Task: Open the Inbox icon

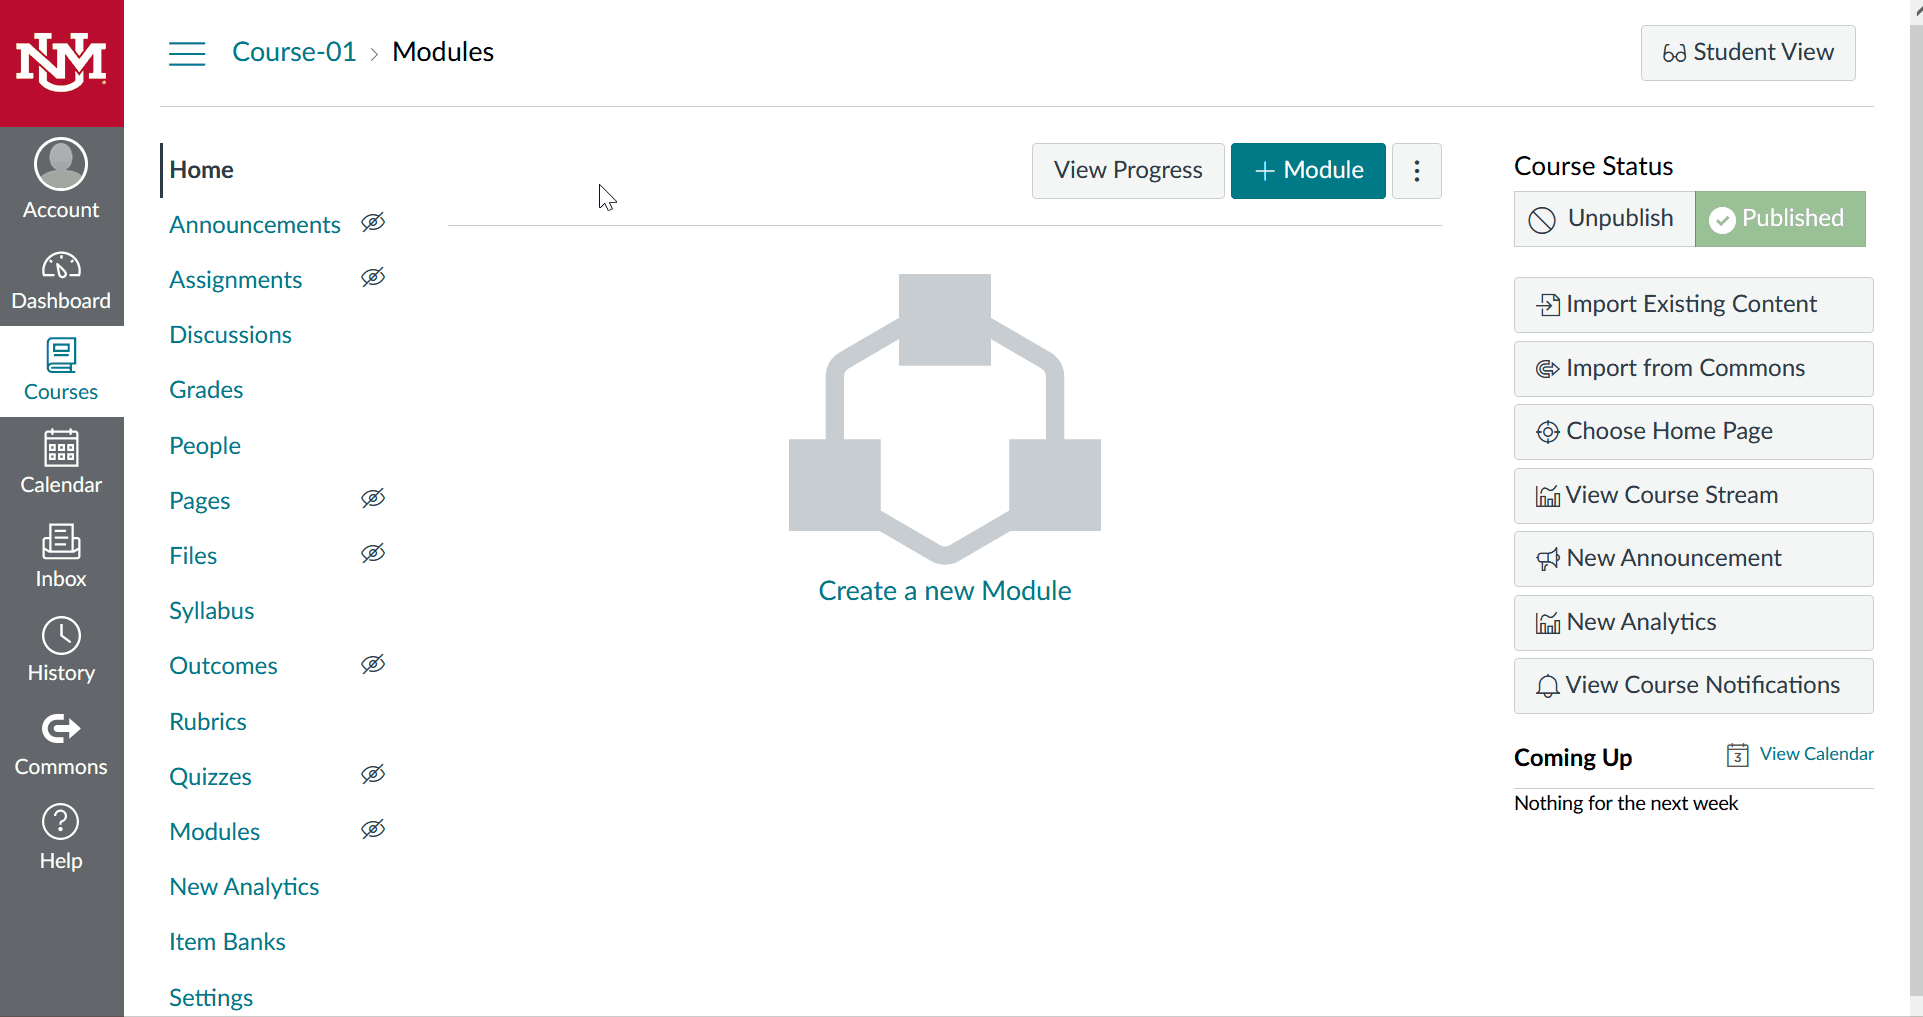Action: click(x=61, y=541)
